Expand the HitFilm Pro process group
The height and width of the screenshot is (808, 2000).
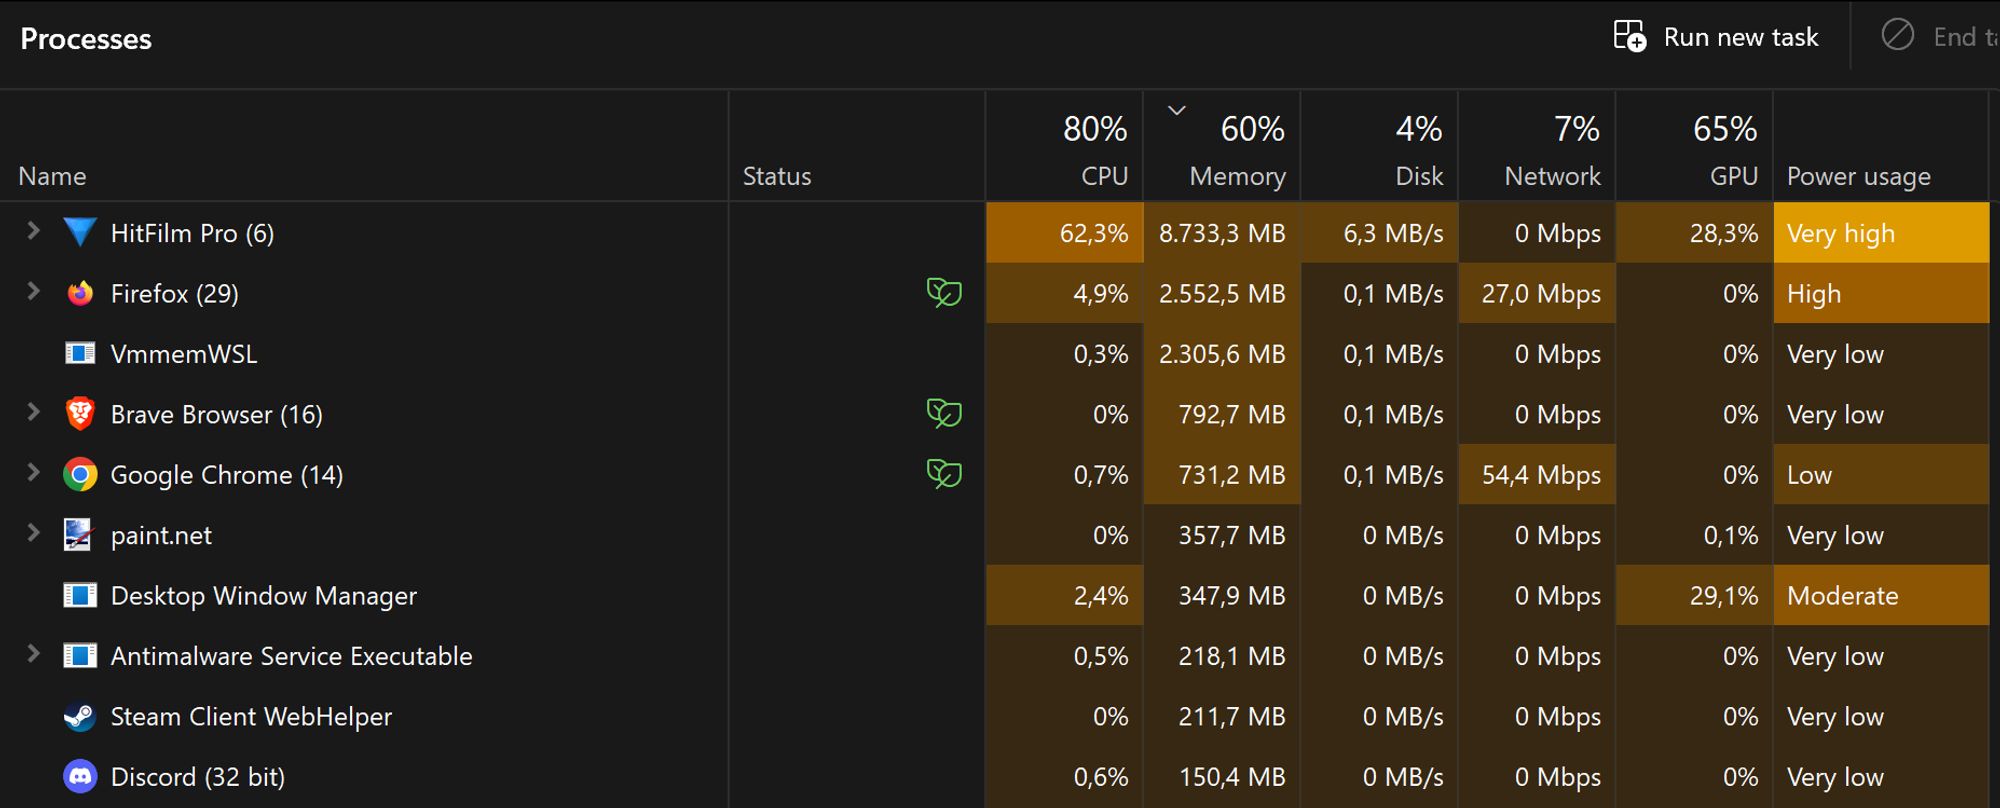coord(33,231)
